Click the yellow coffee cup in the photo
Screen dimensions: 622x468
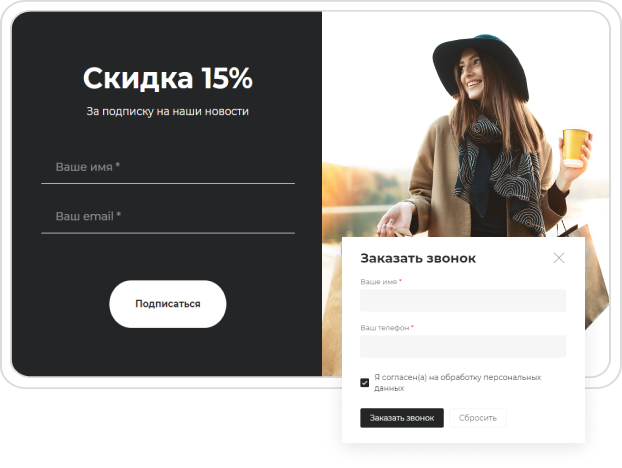tap(575, 148)
